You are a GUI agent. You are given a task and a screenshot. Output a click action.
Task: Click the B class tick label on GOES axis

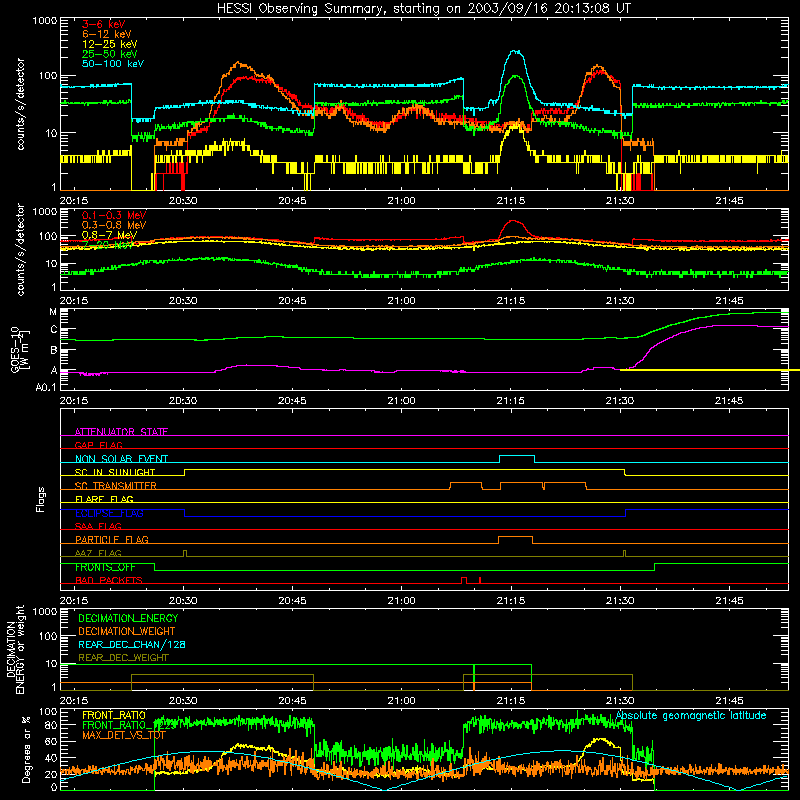[x=54, y=351]
